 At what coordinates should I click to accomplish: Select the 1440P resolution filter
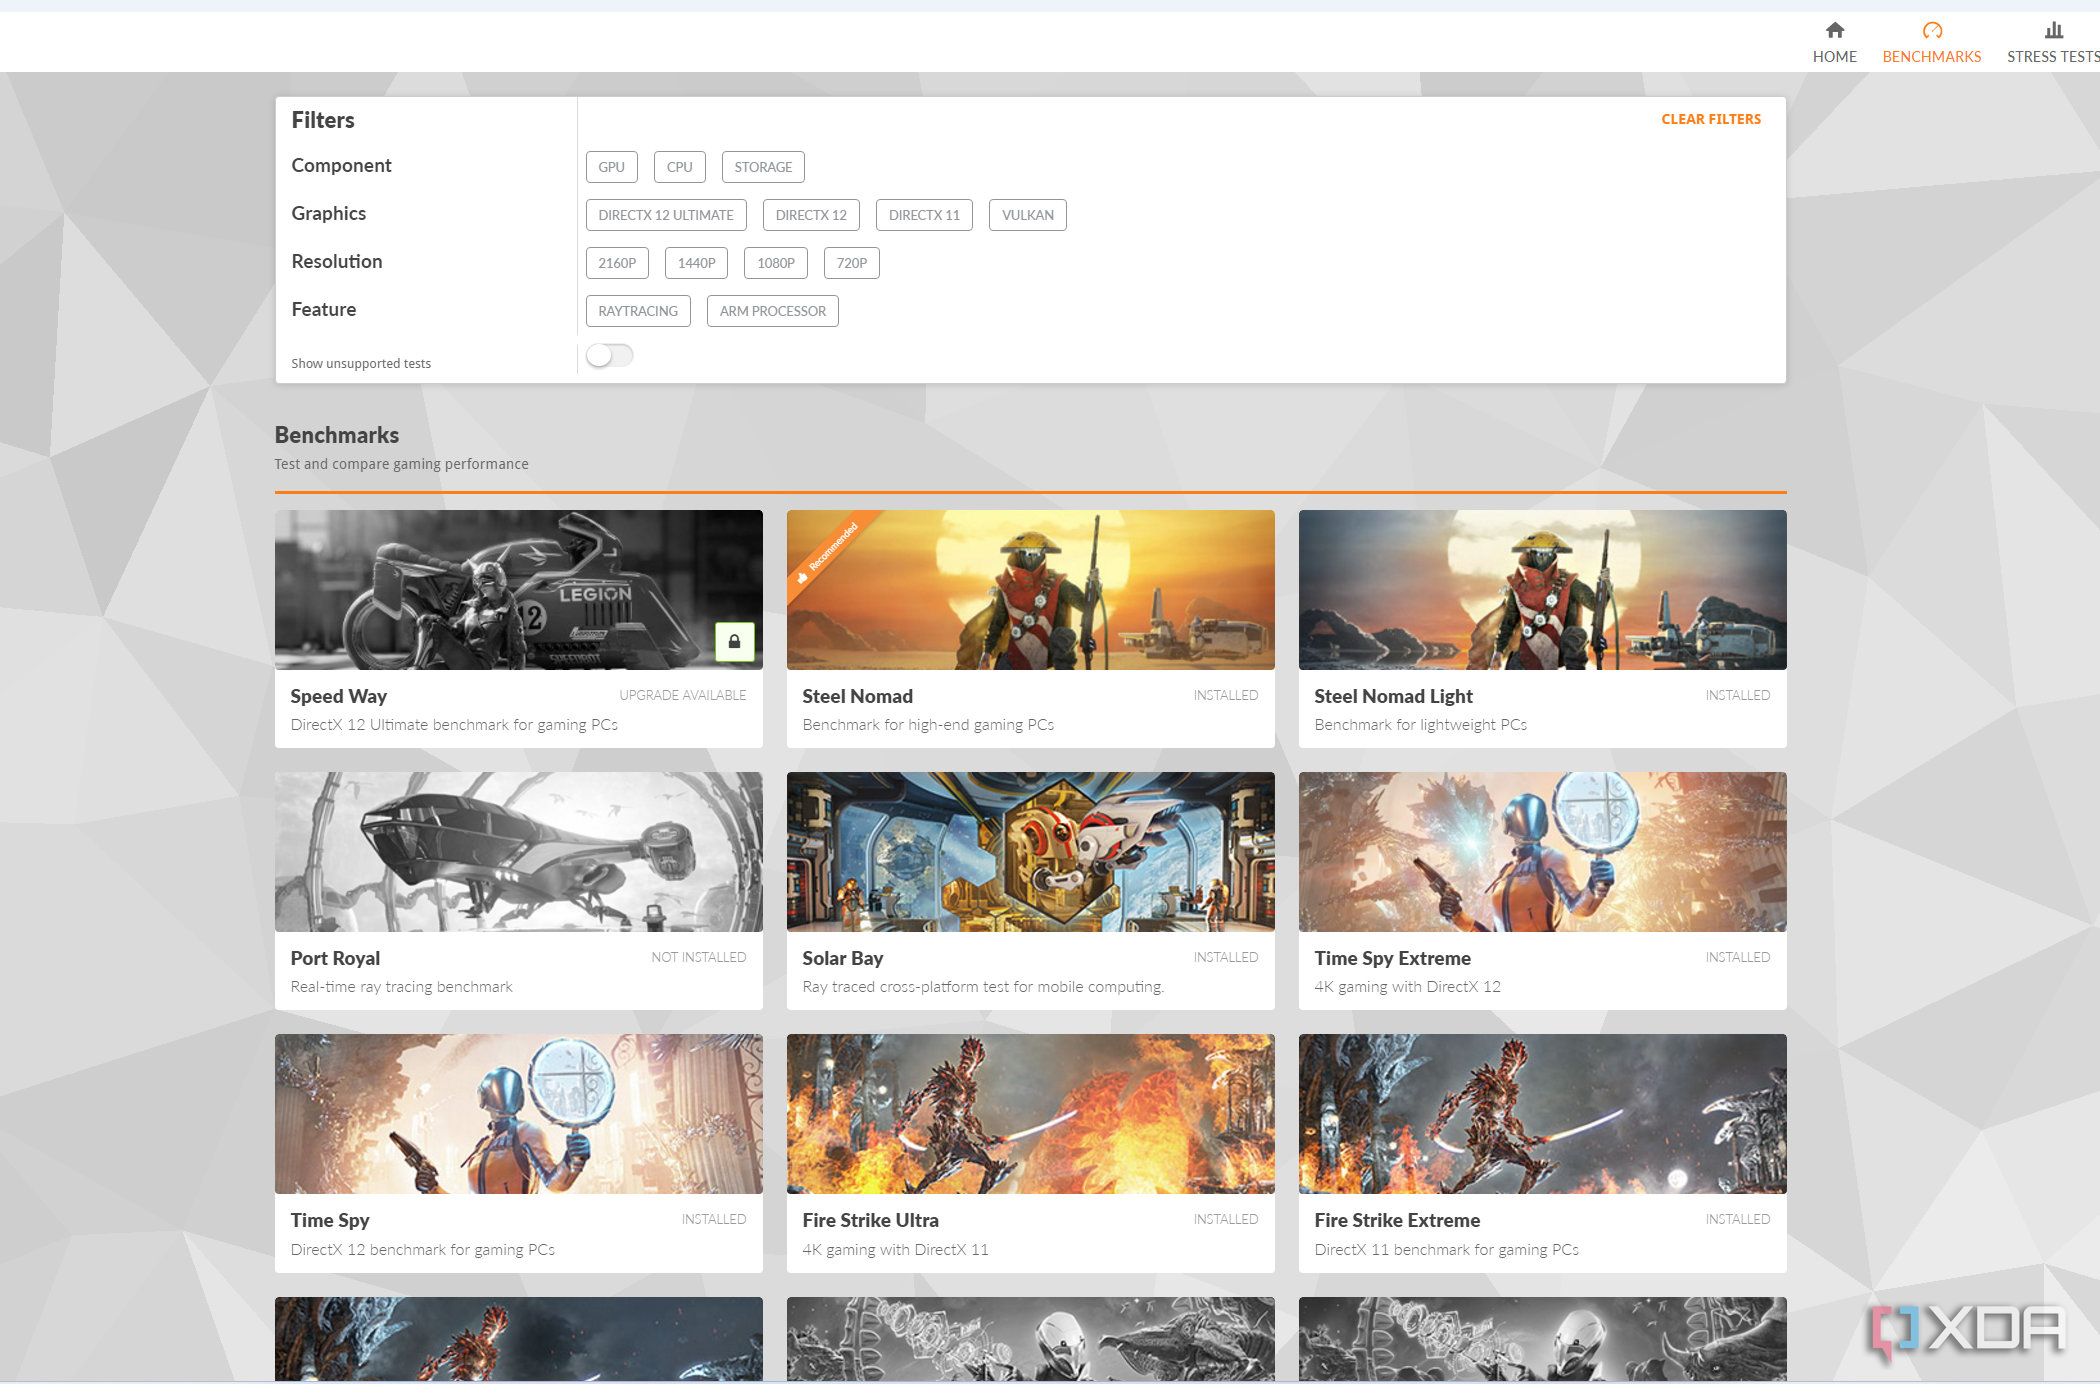click(x=696, y=263)
